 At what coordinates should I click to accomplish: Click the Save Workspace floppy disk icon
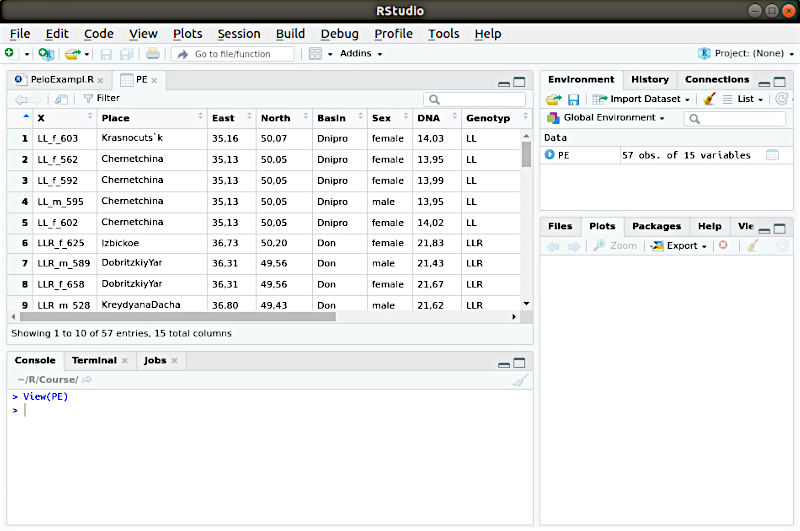click(x=573, y=99)
